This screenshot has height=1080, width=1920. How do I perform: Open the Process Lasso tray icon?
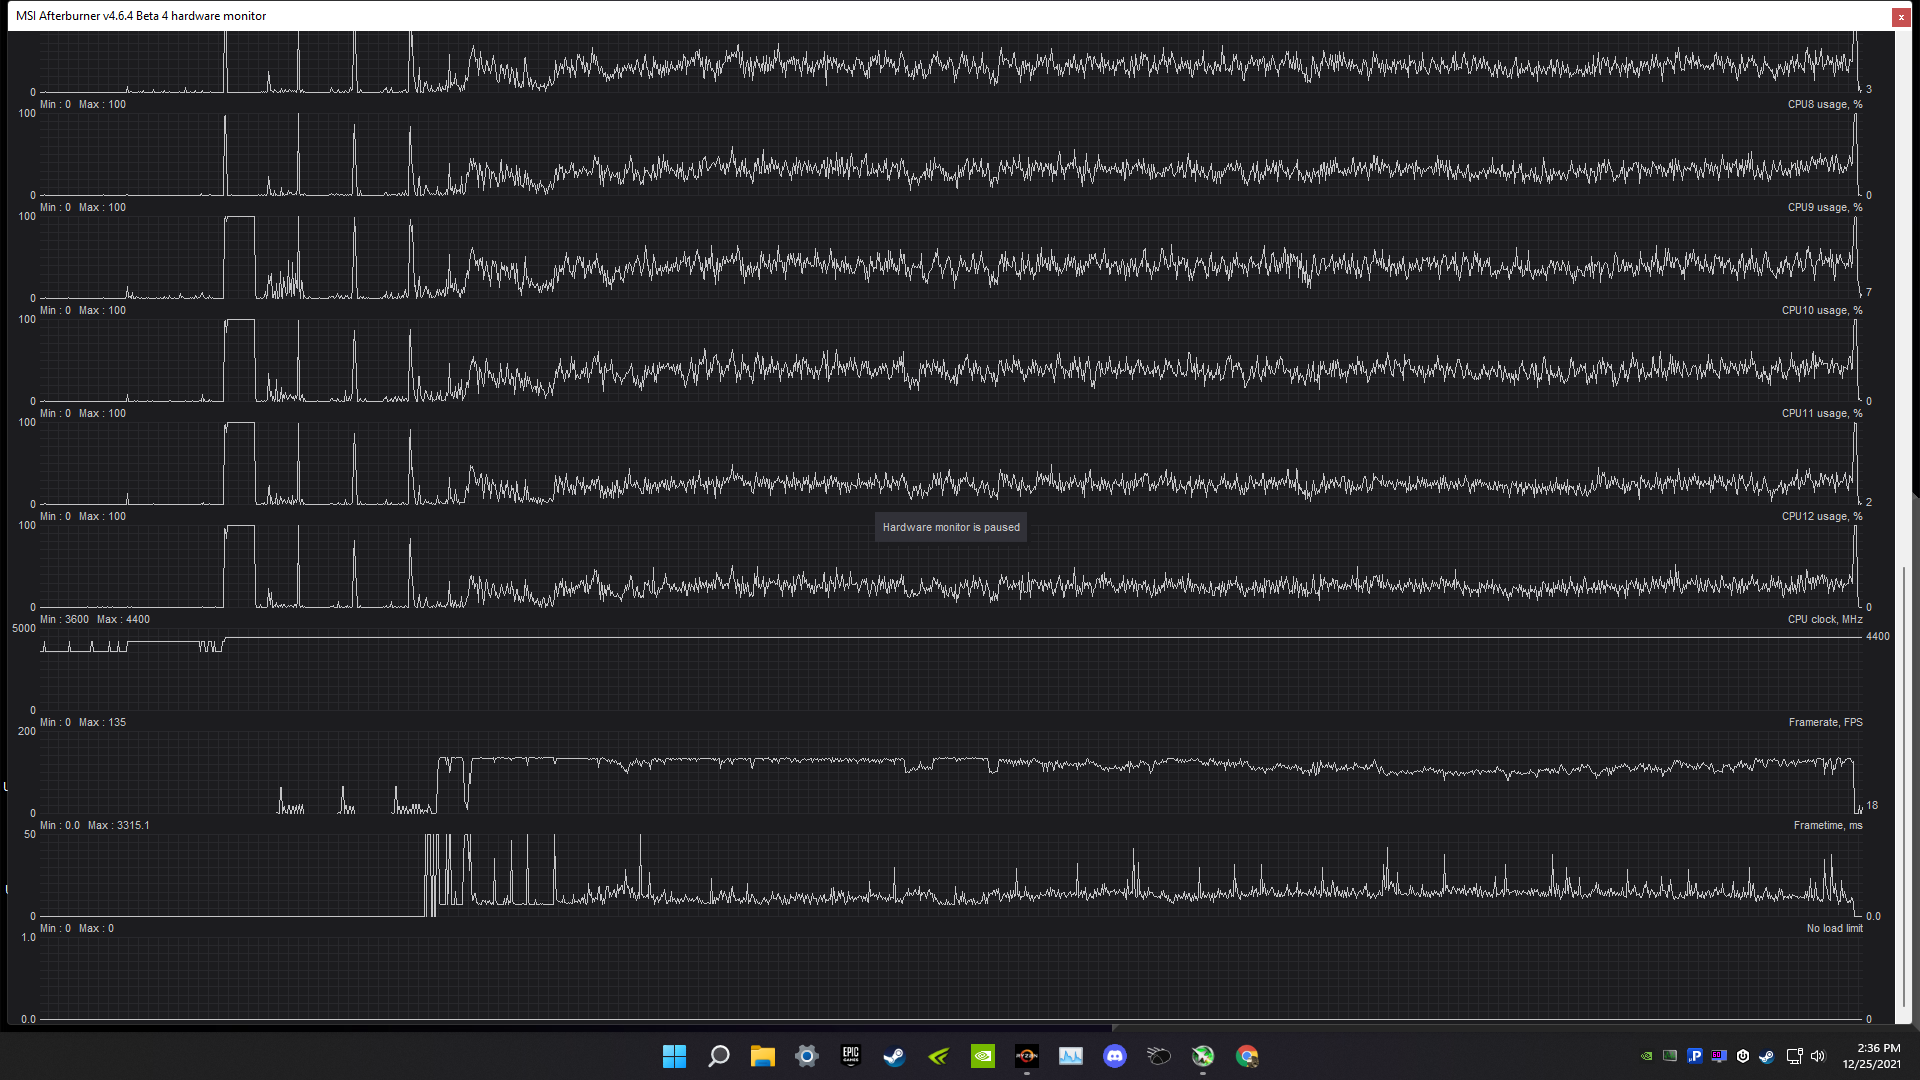click(x=1695, y=1056)
